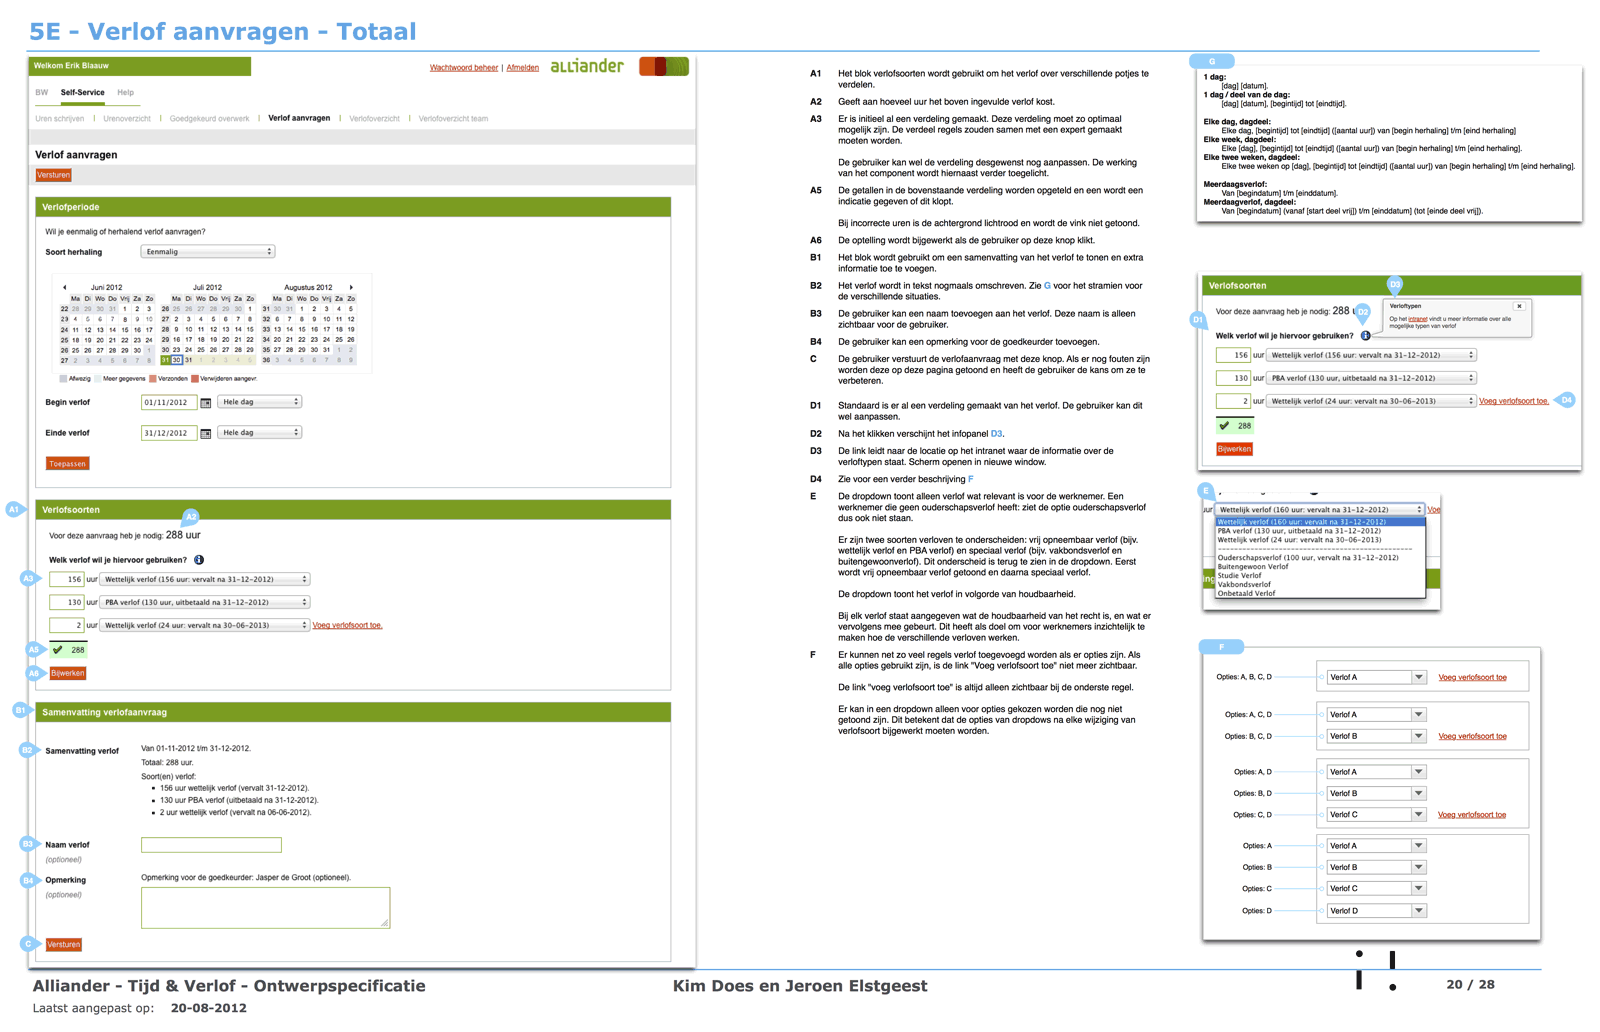Click info icon in Verlofsoorten detail panel

[x=1365, y=336]
